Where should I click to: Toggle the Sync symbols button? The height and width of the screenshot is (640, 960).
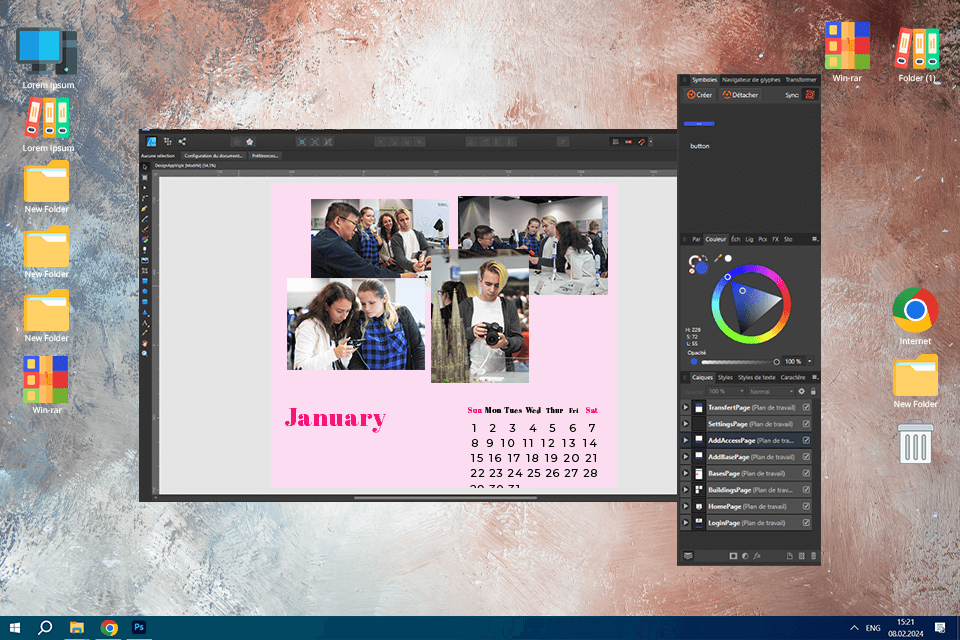[810, 95]
